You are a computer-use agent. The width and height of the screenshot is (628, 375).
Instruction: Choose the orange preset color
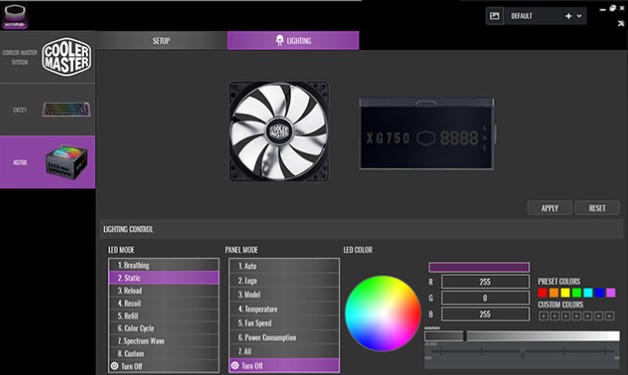pyautogui.click(x=554, y=293)
